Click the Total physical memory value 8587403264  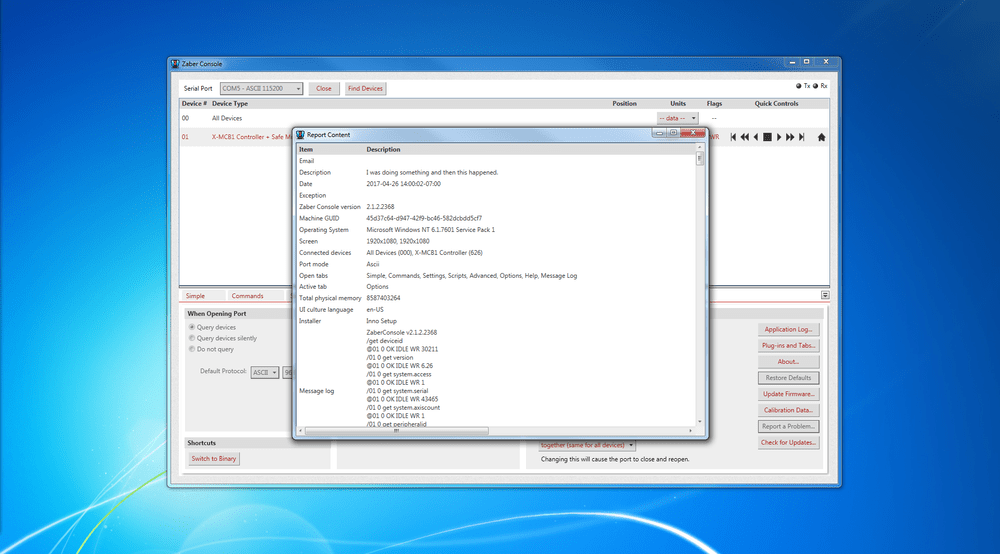383,298
